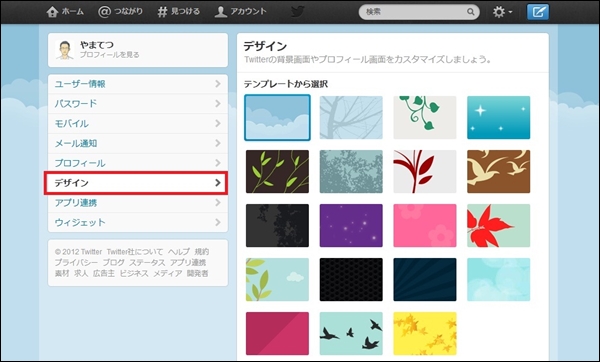This screenshot has height=362, width=600.
Task: Open the プロフィール settings tab
Action: click(x=138, y=163)
